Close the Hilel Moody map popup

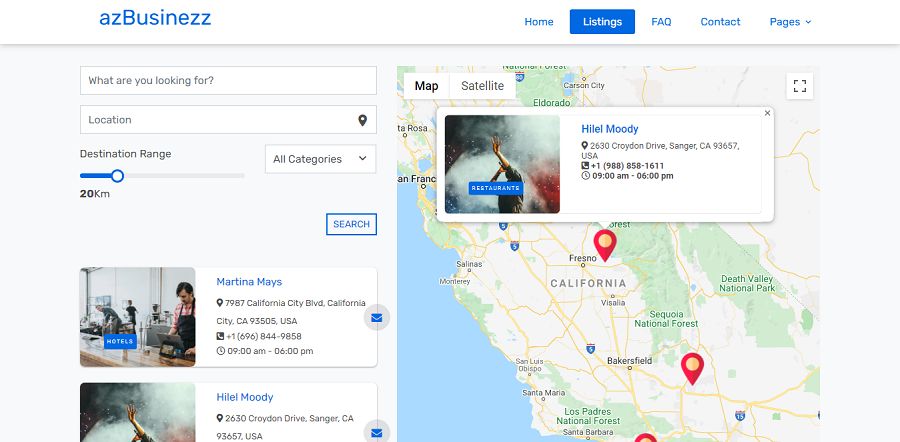click(x=767, y=113)
